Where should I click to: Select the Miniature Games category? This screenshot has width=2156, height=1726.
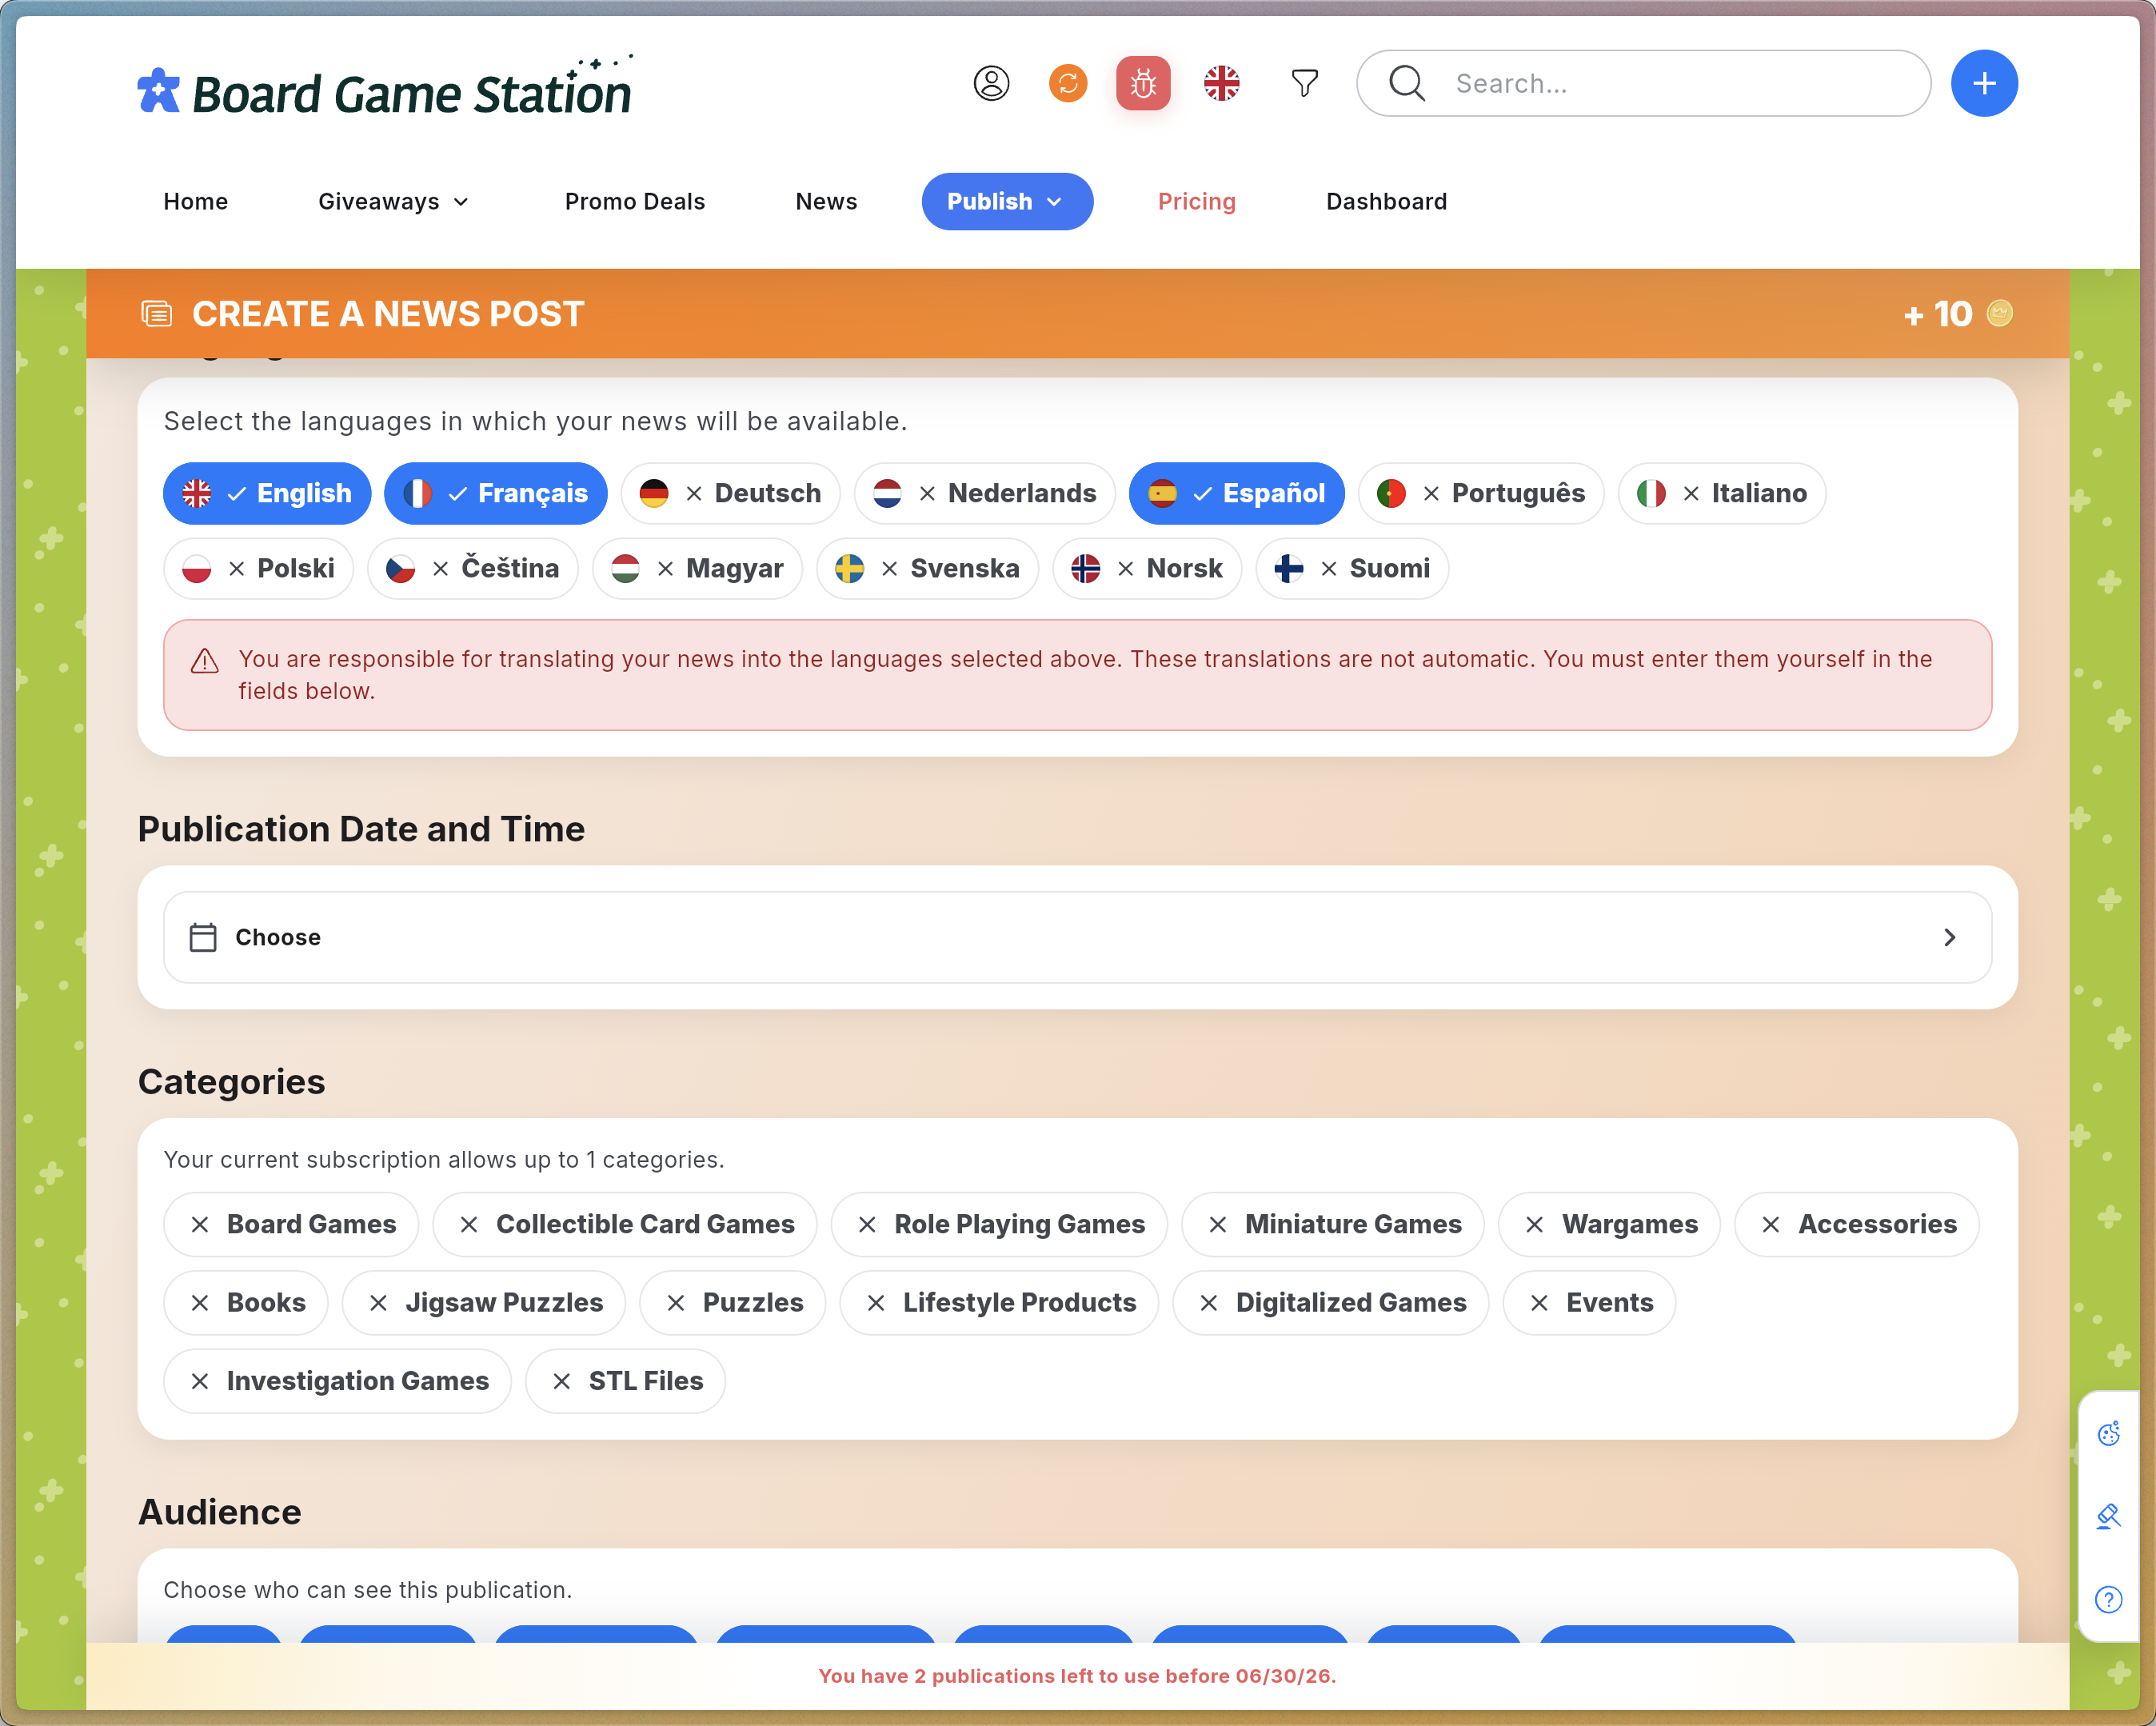pyautogui.click(x=1333, y=1224)
